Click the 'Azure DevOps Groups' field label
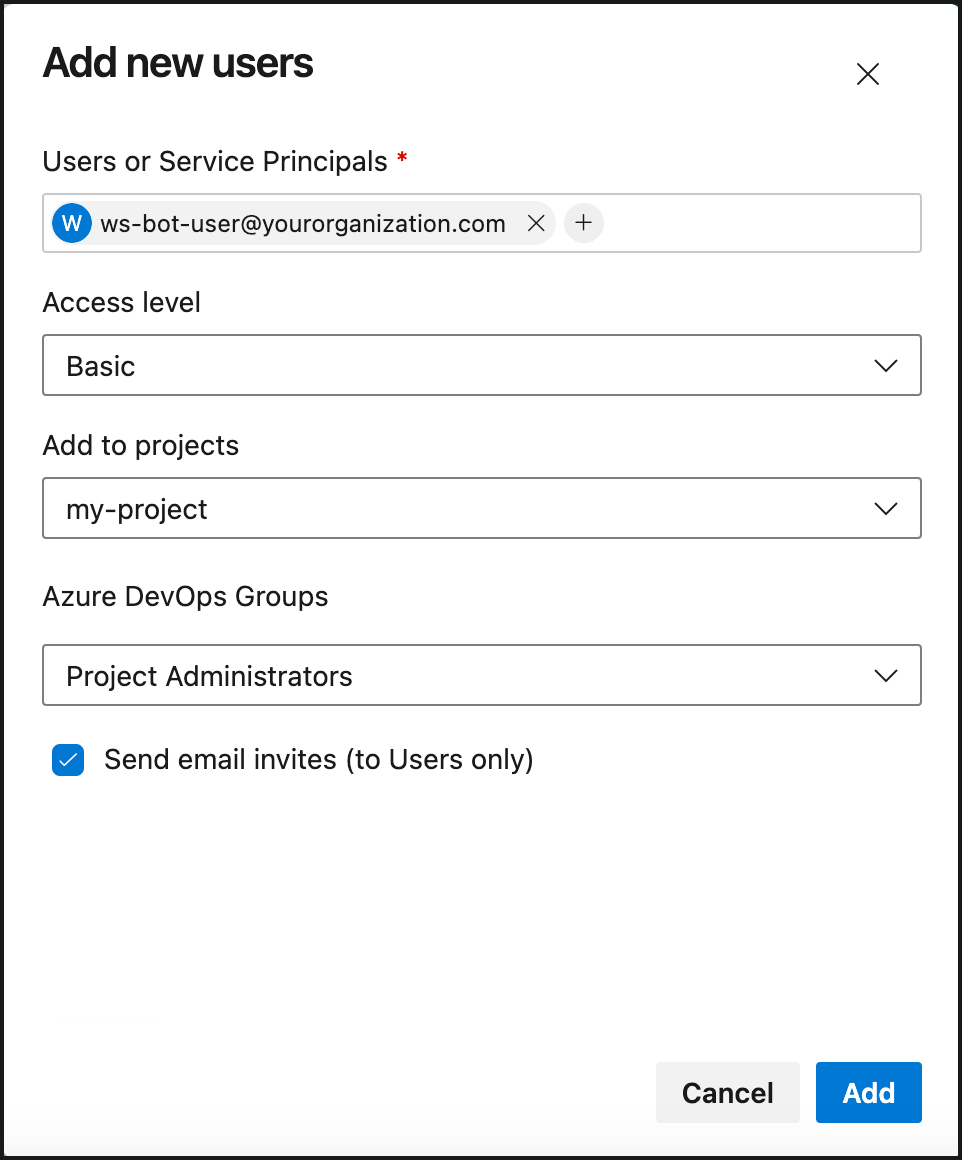962x1160 pixels. pos(185,597)
